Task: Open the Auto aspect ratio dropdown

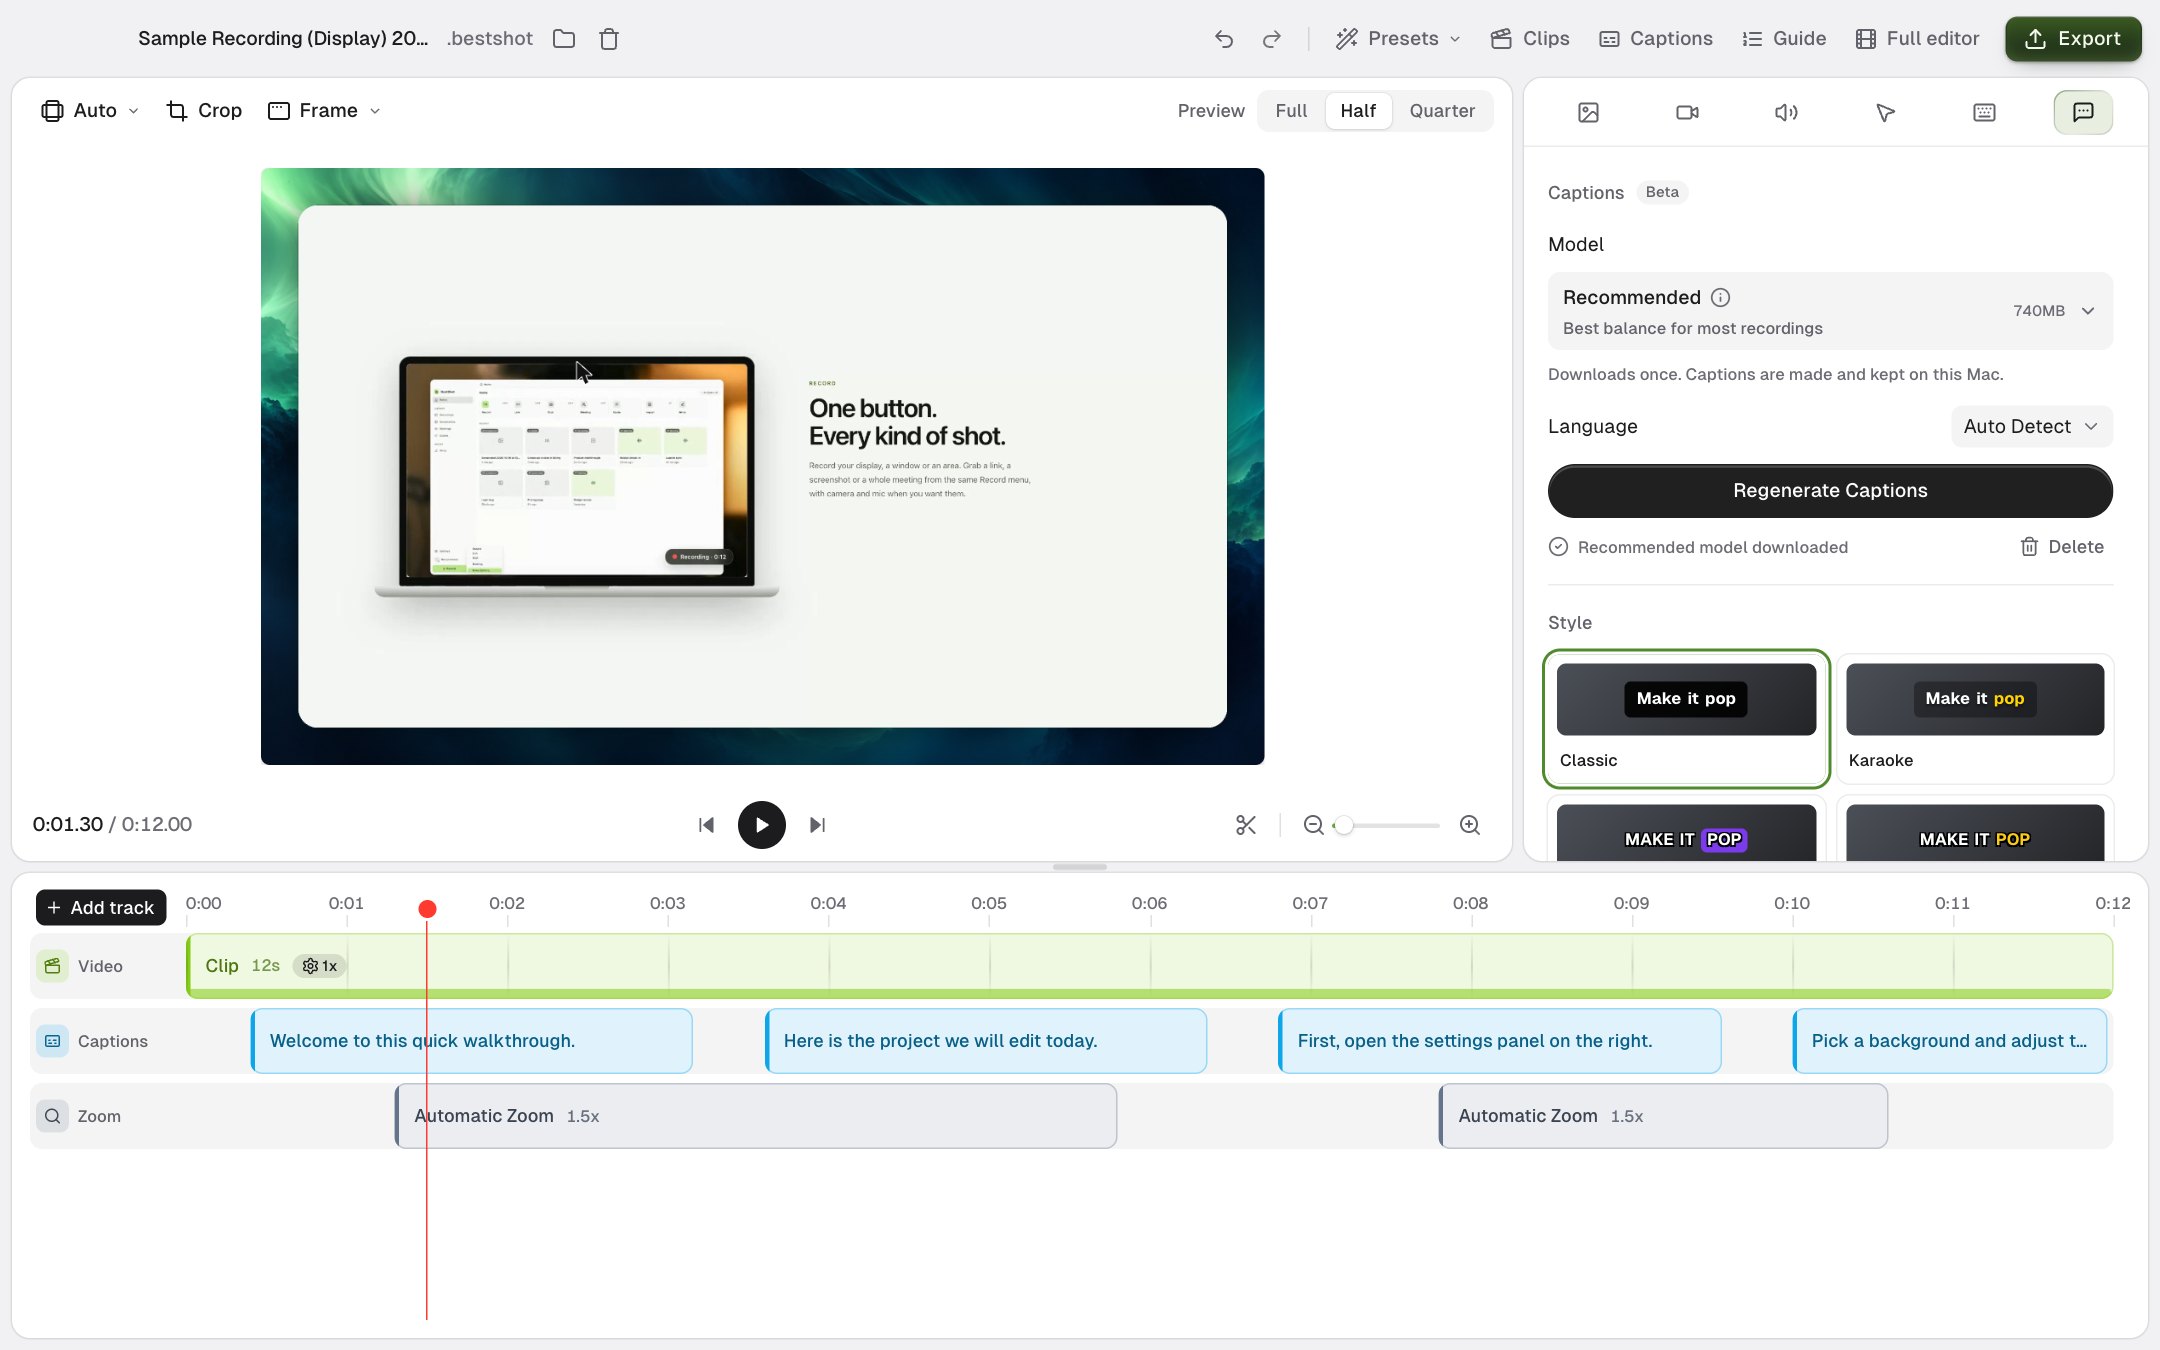Action: pos(90,111)
